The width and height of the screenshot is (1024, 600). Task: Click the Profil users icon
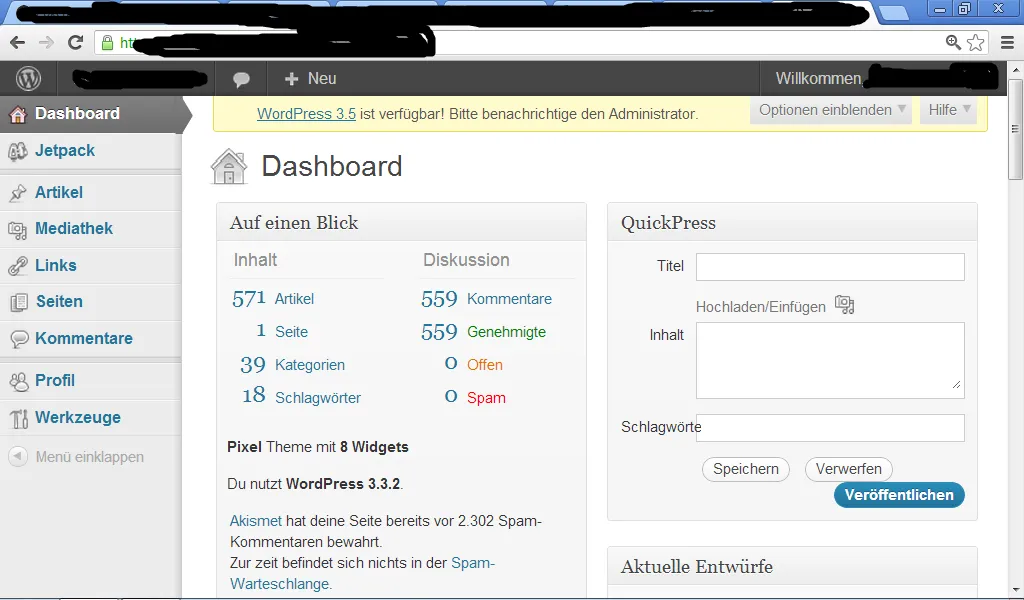[x=18, y=381]
